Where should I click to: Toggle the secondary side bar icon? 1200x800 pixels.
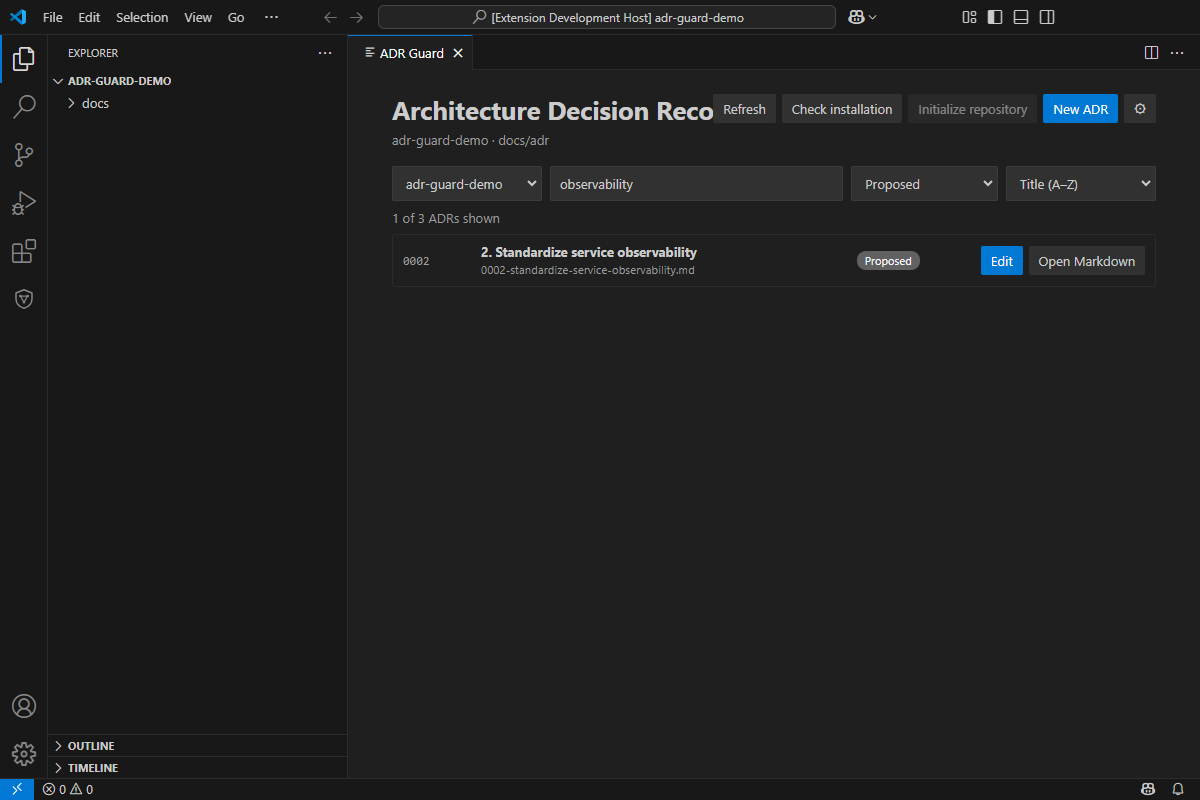pyautogui.click(x=1047, y=17)
